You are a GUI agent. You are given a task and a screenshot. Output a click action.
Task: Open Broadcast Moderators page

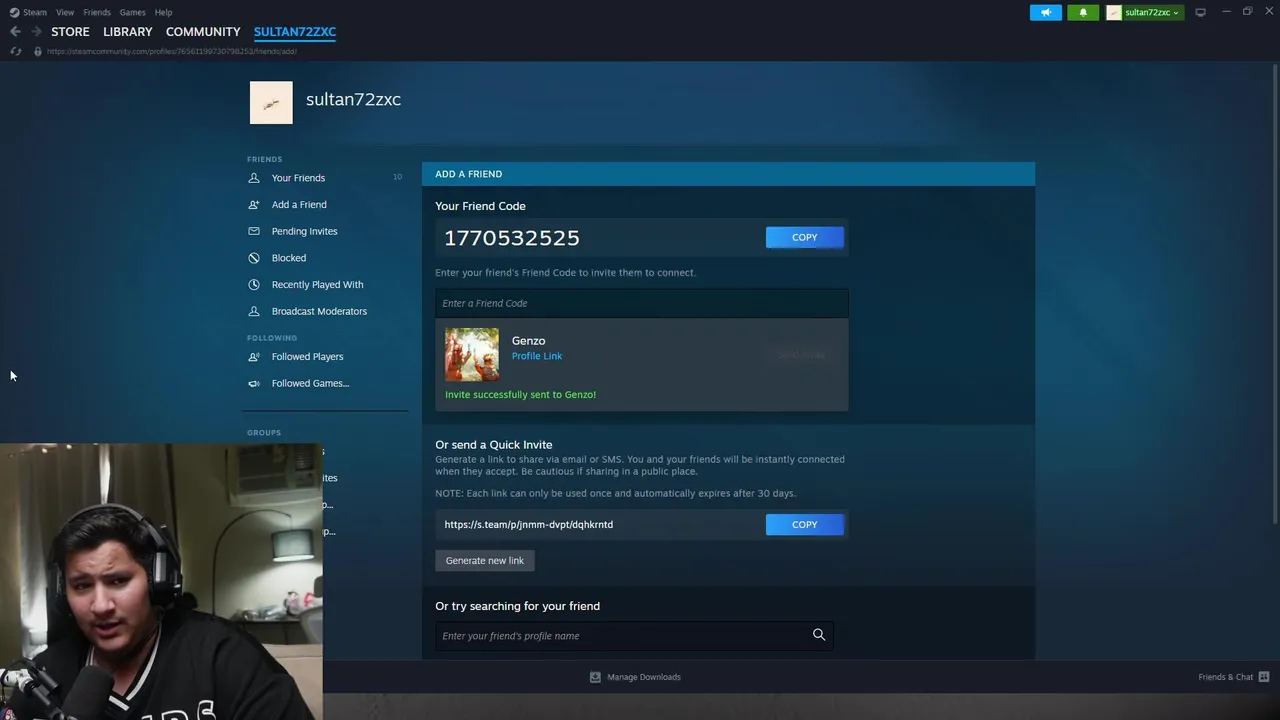click(x=319, y=311)
